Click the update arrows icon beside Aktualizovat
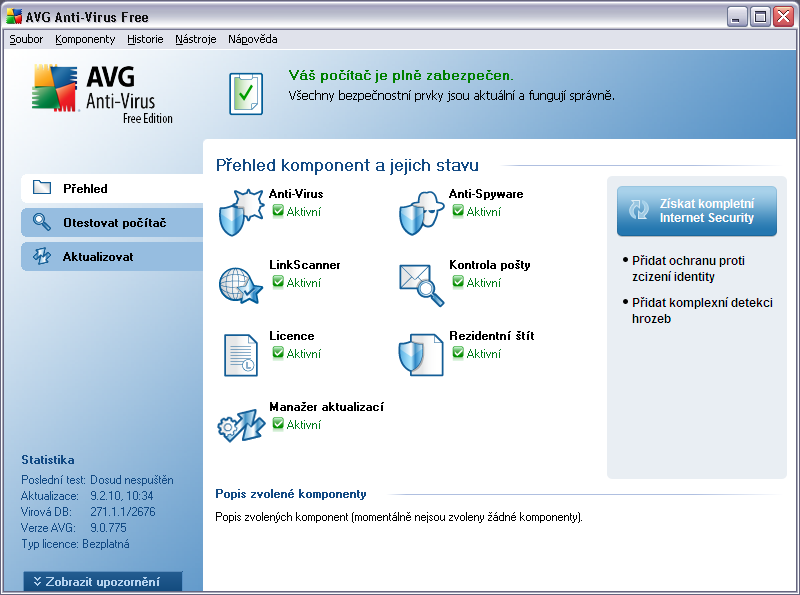800x595 pixels. tap(42, 256)
